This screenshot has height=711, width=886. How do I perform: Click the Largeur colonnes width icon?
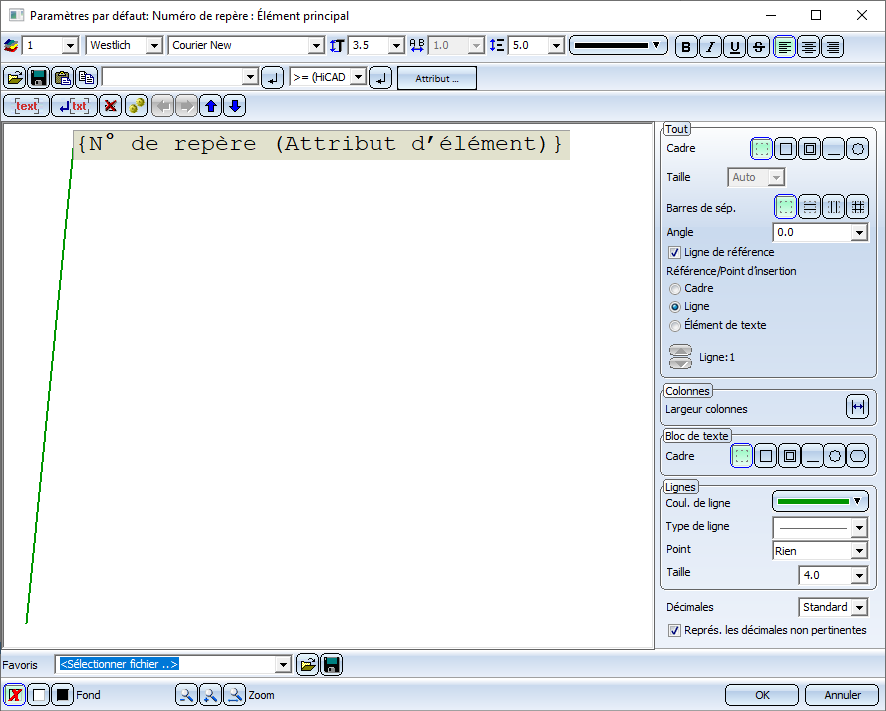(857, 408)
